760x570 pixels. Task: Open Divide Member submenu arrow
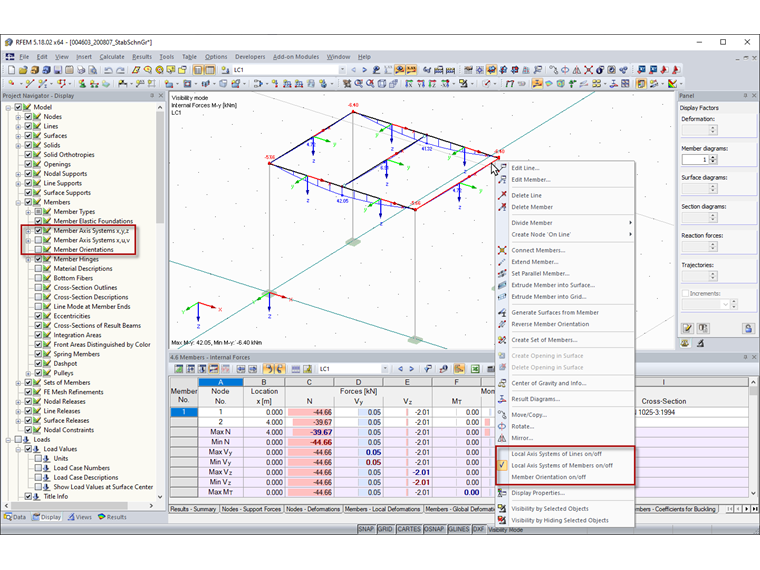630,223
